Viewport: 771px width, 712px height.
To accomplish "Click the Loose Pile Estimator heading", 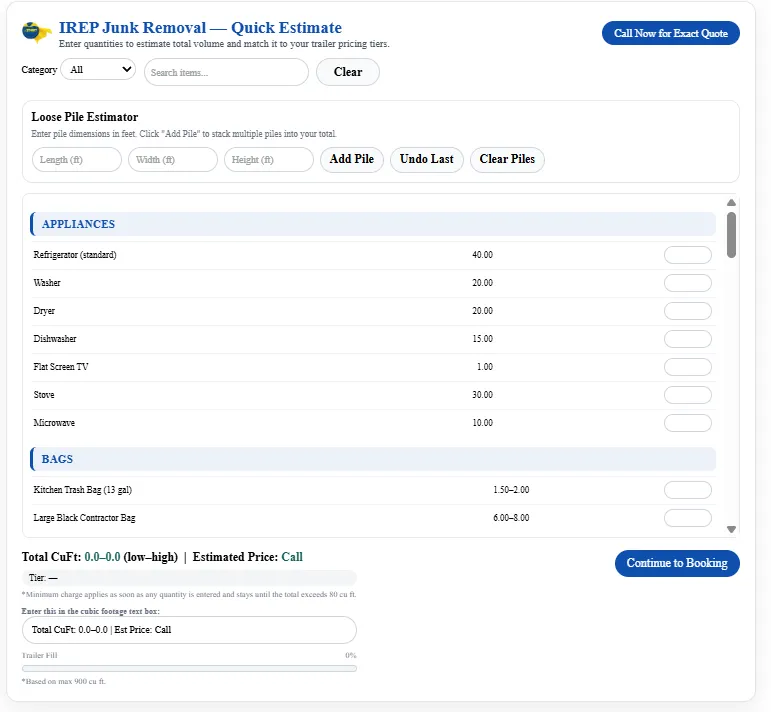I will tap(85, 117).
